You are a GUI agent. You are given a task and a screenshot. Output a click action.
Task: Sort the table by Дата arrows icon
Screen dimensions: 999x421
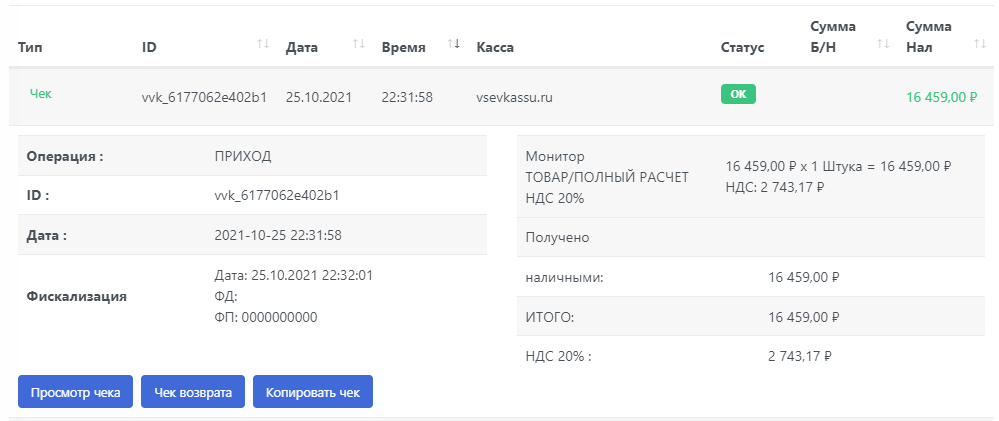coord(359,44)
